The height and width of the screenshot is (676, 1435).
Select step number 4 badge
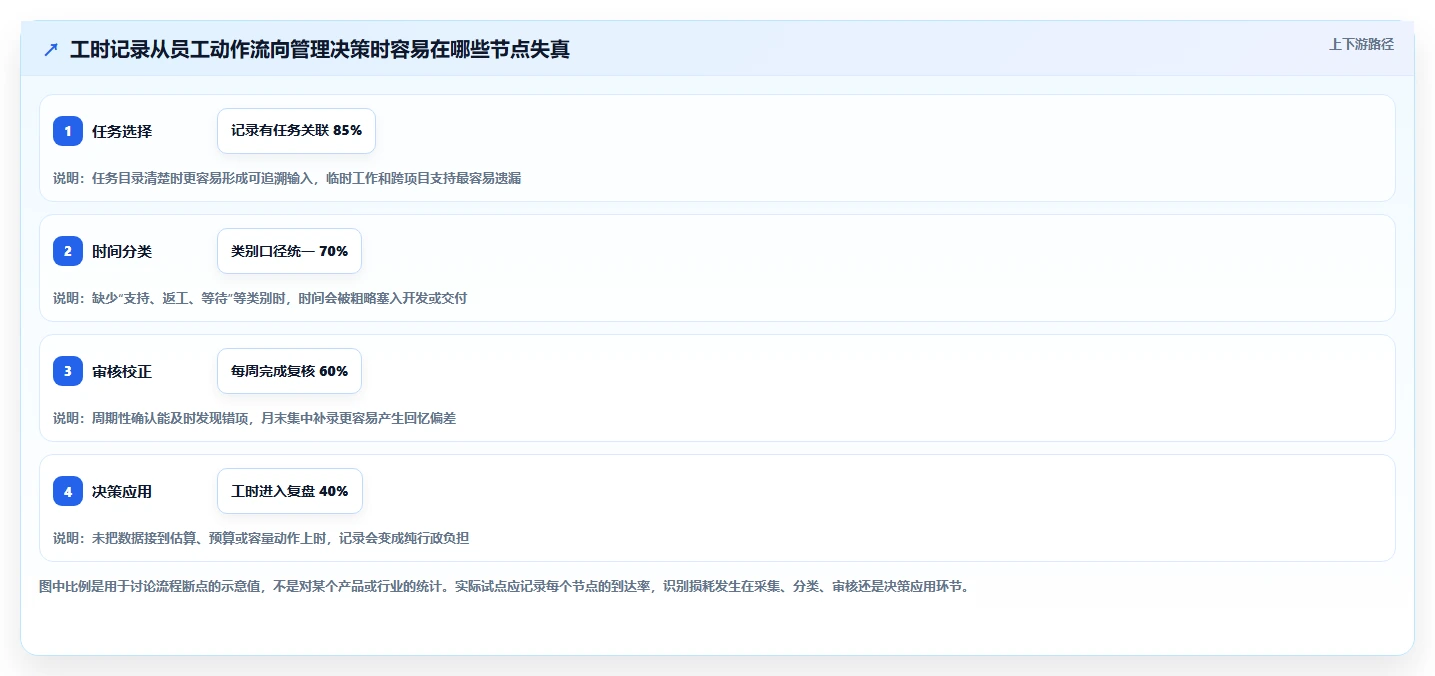[68, 491]
